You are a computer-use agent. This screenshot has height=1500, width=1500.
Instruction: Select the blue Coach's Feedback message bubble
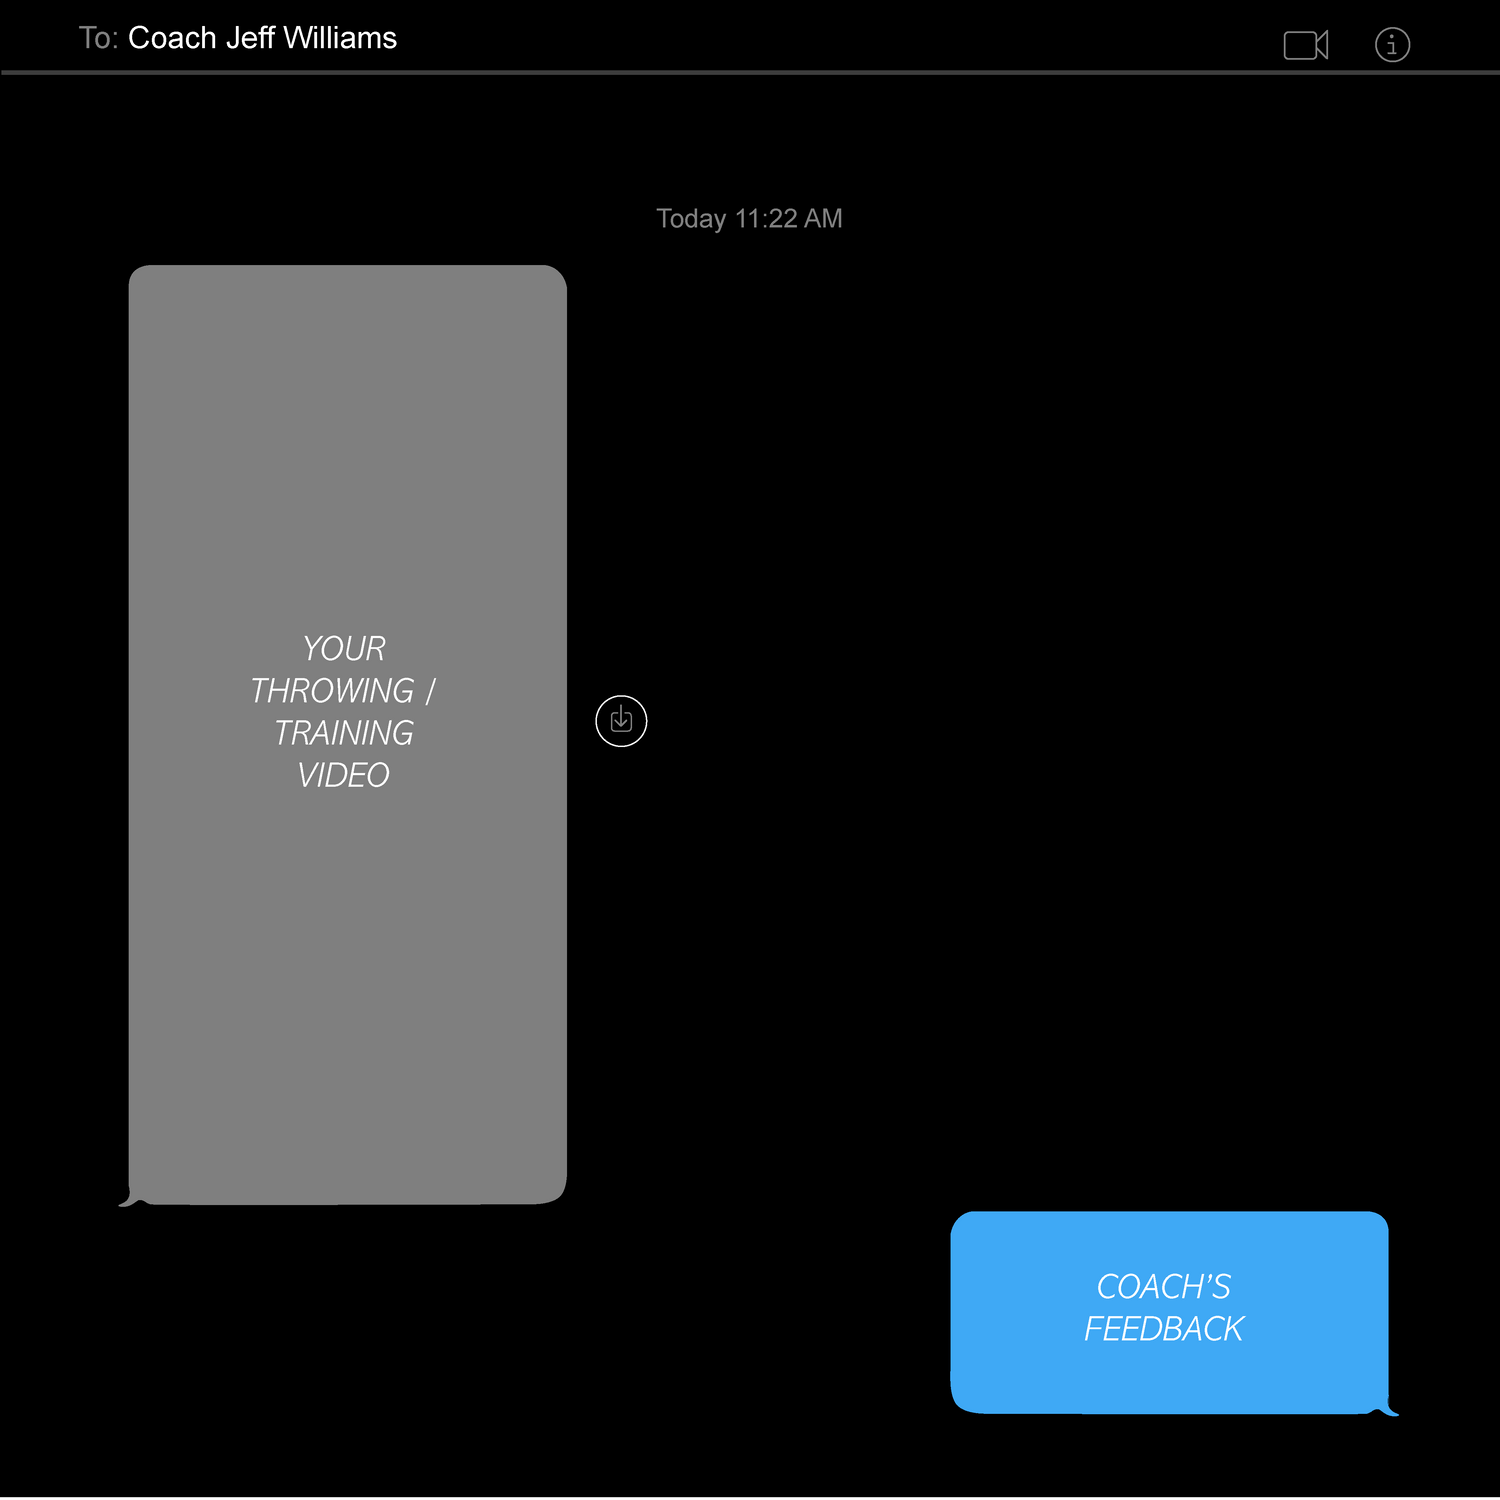coord(1170,1313)
